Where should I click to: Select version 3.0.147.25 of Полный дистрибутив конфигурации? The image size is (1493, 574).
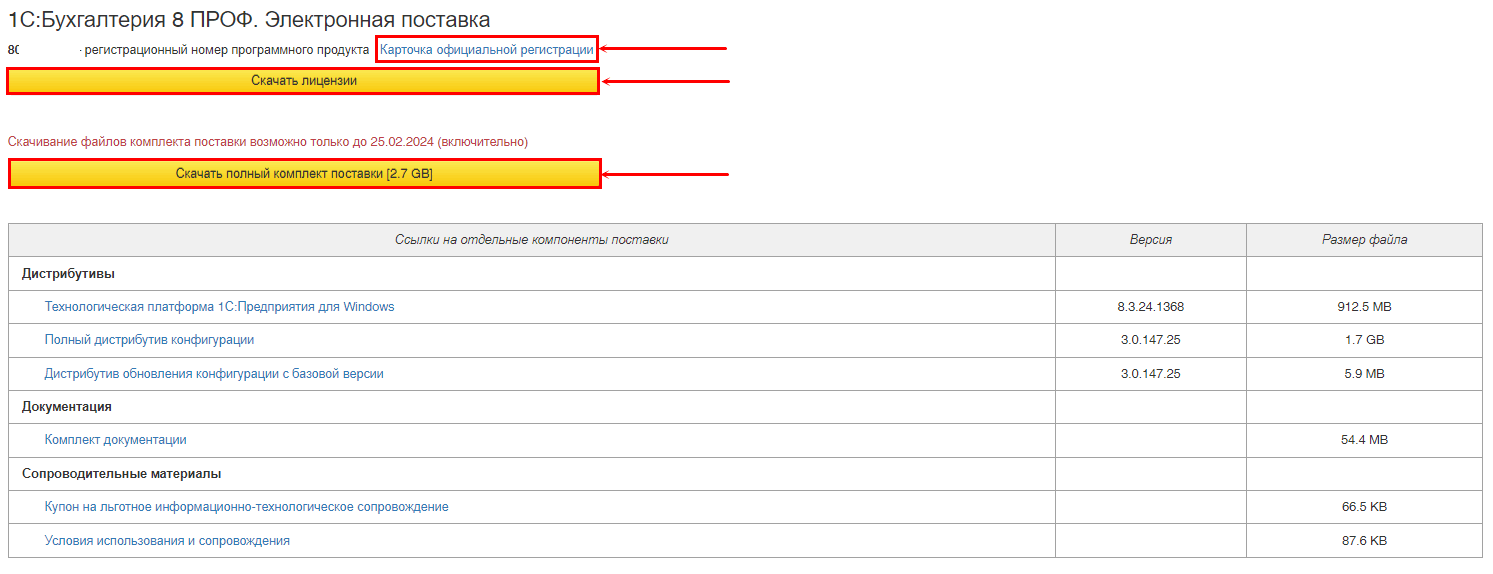1150,340
